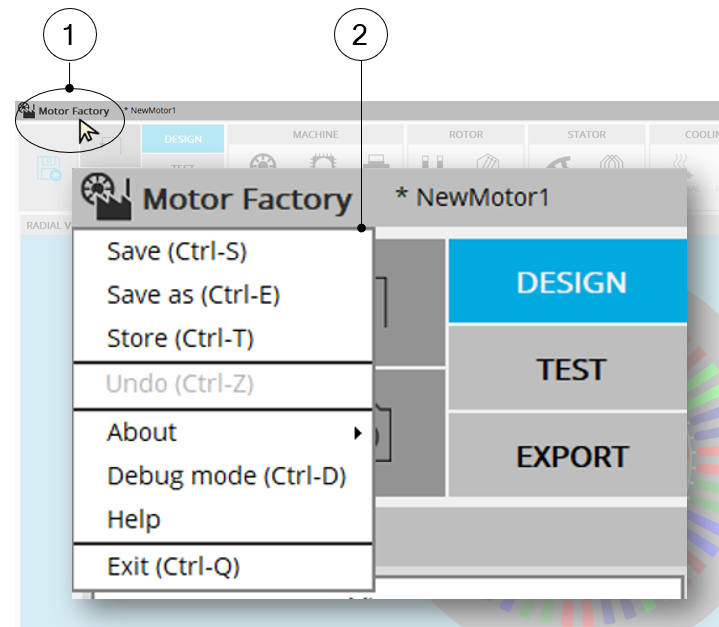The width and height of the screenshot is (719, 627).
Task: Click the small Motor Factory logo icon in title bar
Action: [26, 109]
